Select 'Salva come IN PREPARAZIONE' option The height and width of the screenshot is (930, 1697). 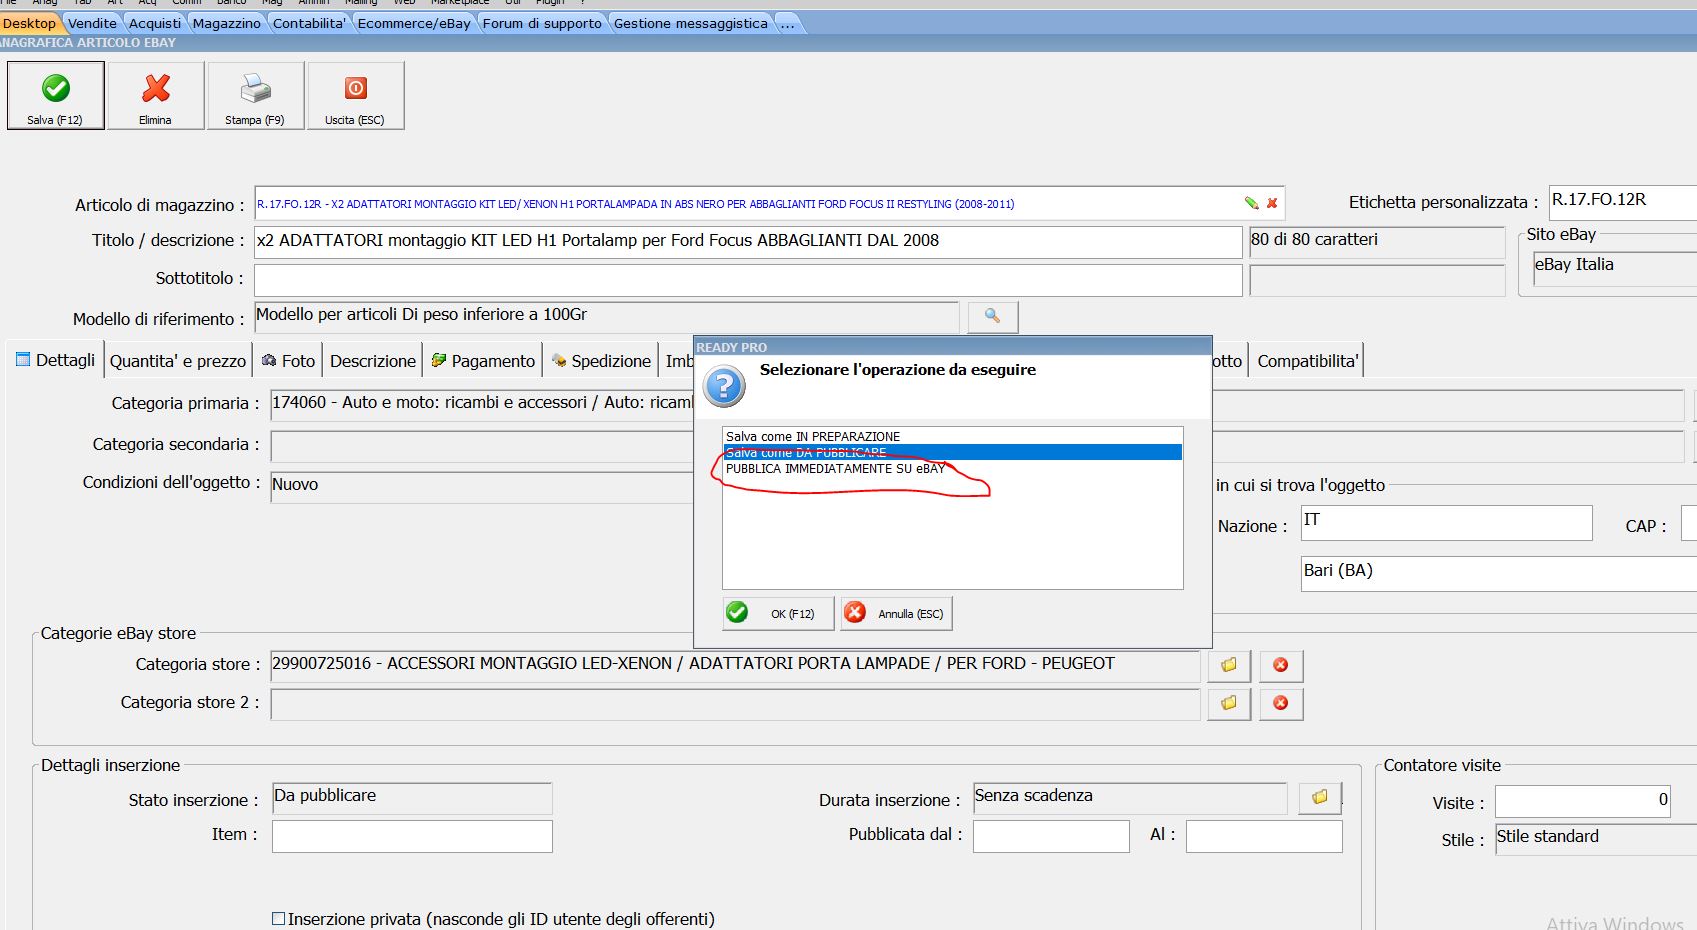[x=952, y=436]
